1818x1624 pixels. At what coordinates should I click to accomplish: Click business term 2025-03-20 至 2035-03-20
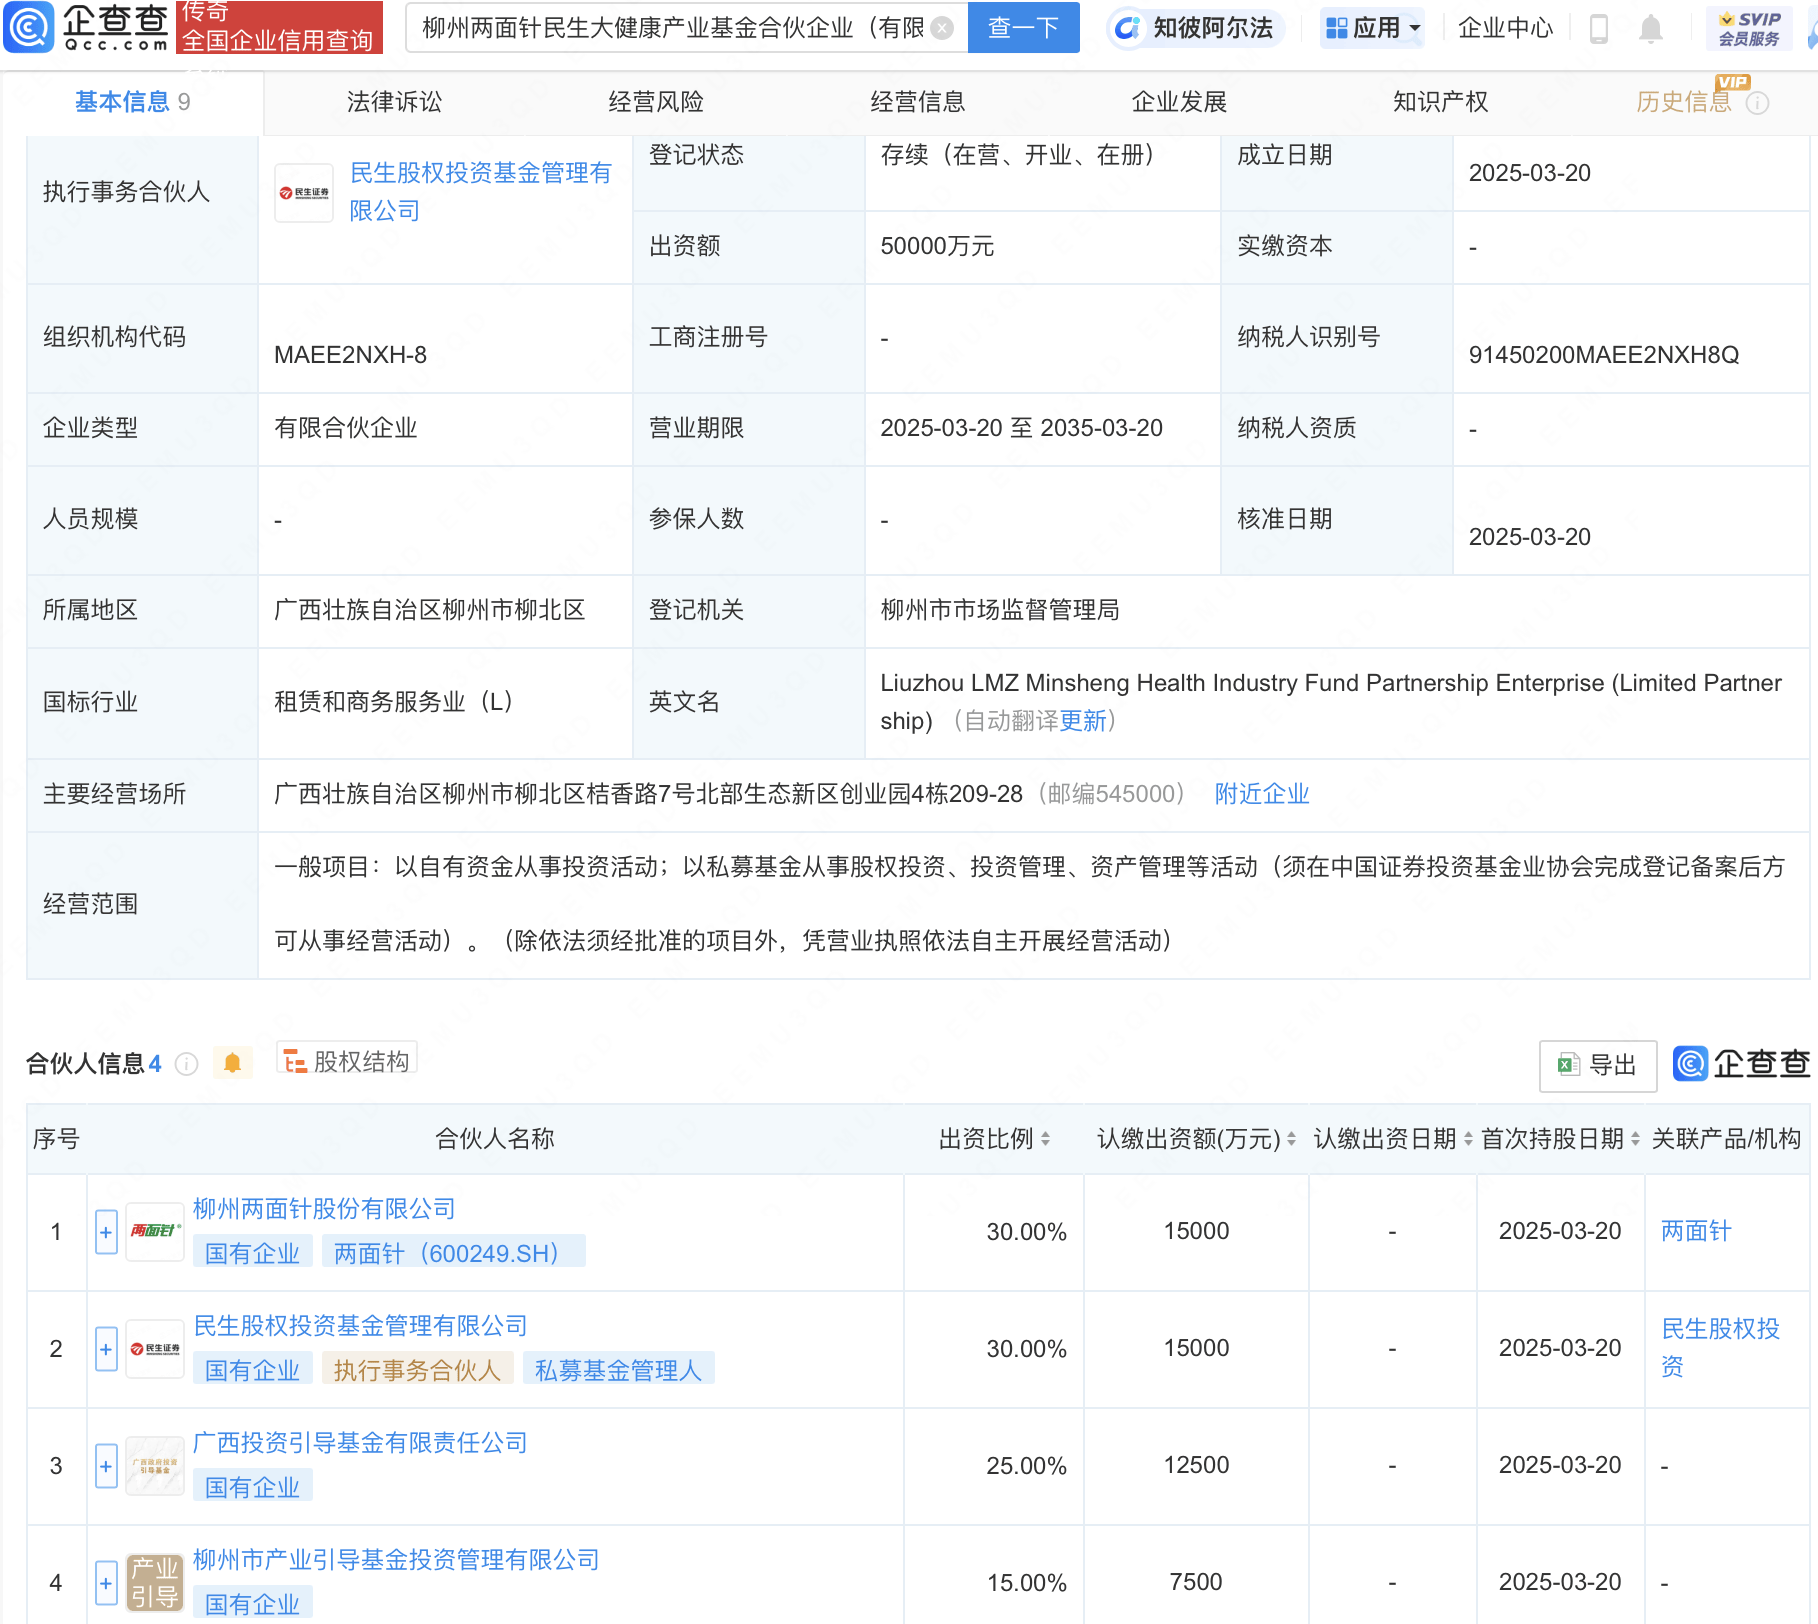pos(1021,428)
